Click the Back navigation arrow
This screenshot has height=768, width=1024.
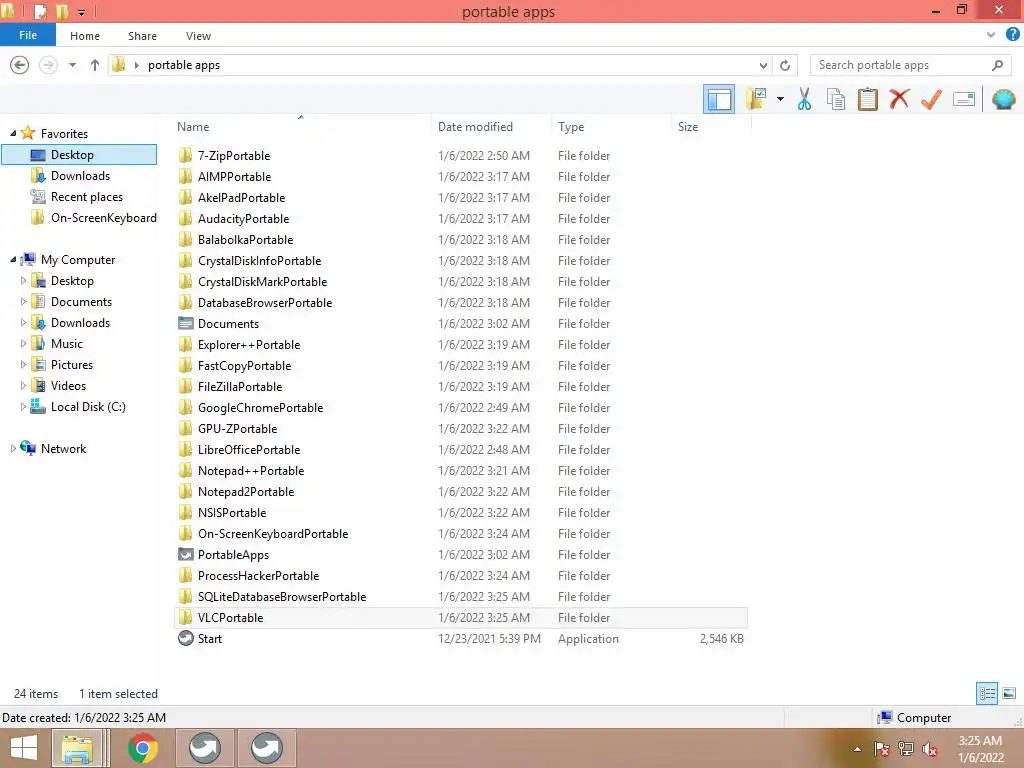[x=20, y=65]
